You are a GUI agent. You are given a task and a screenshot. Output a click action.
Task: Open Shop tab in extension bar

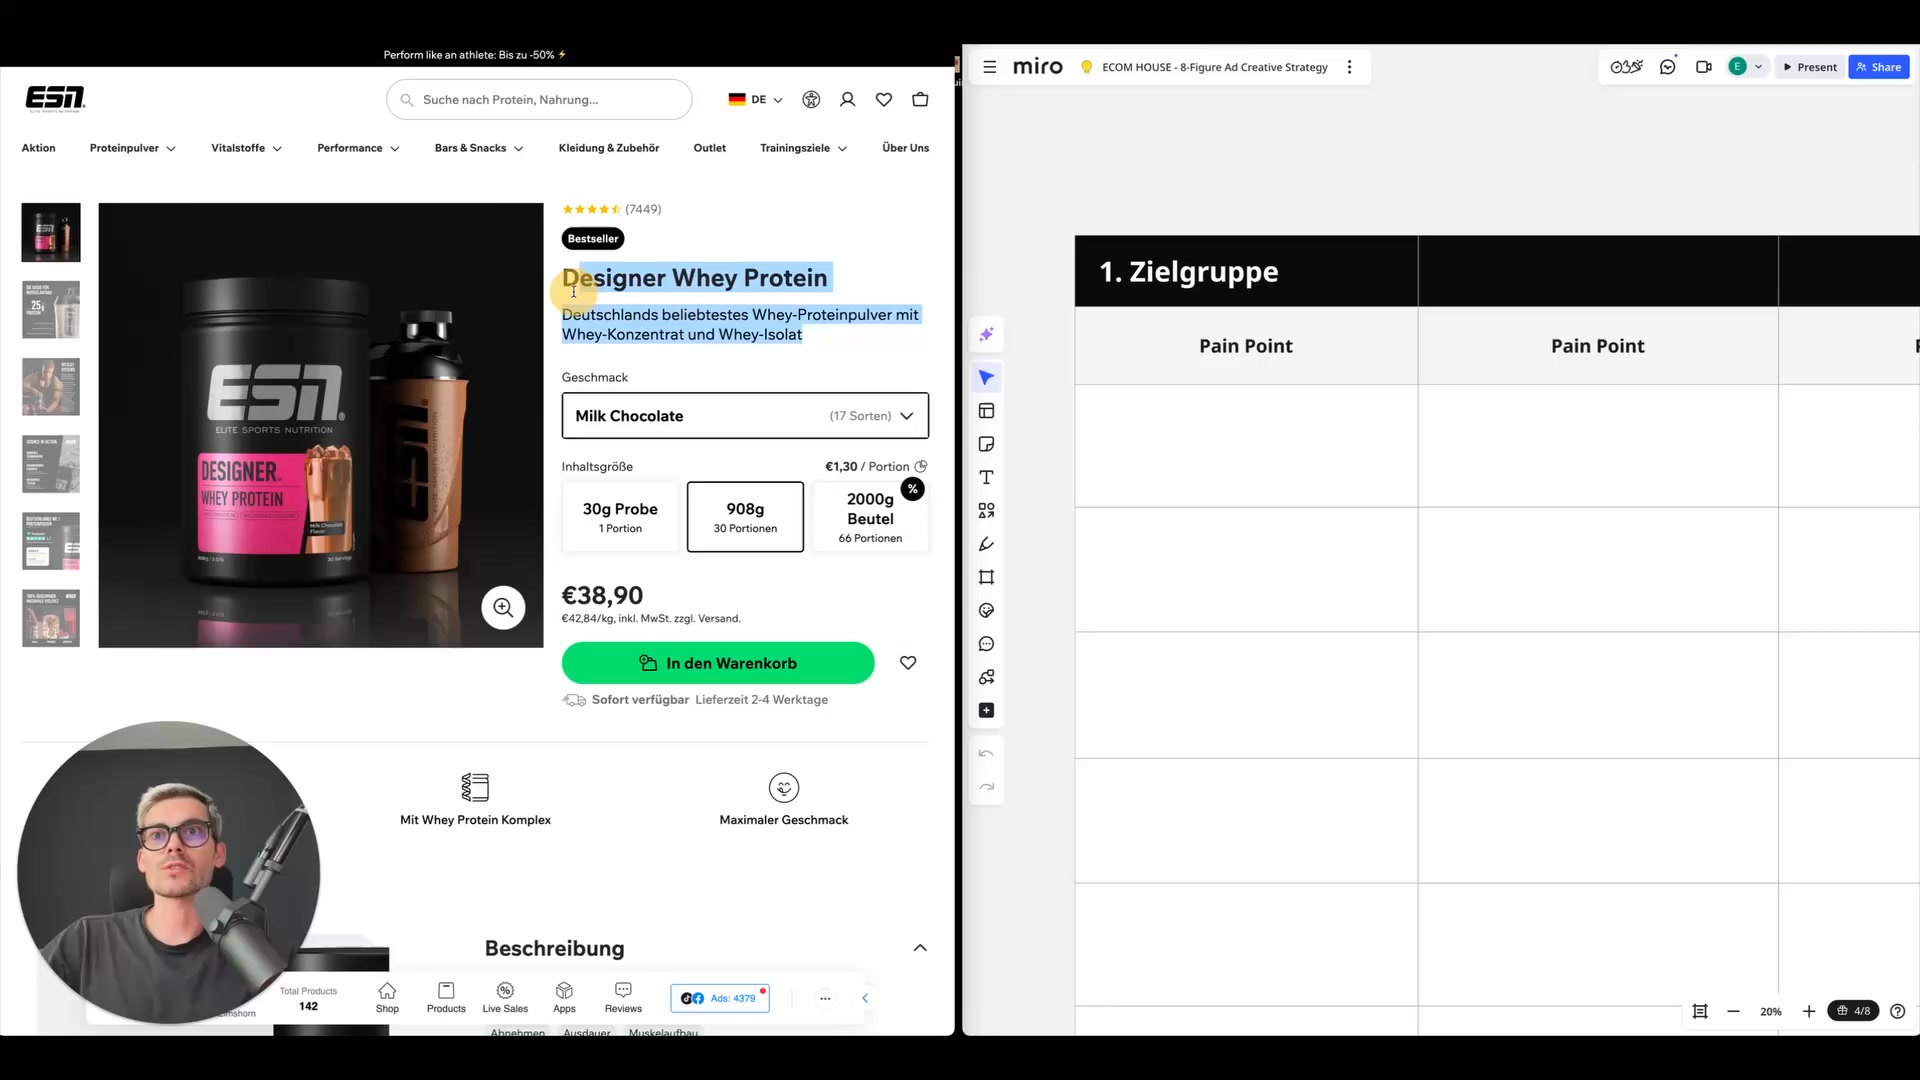(387, 997)
